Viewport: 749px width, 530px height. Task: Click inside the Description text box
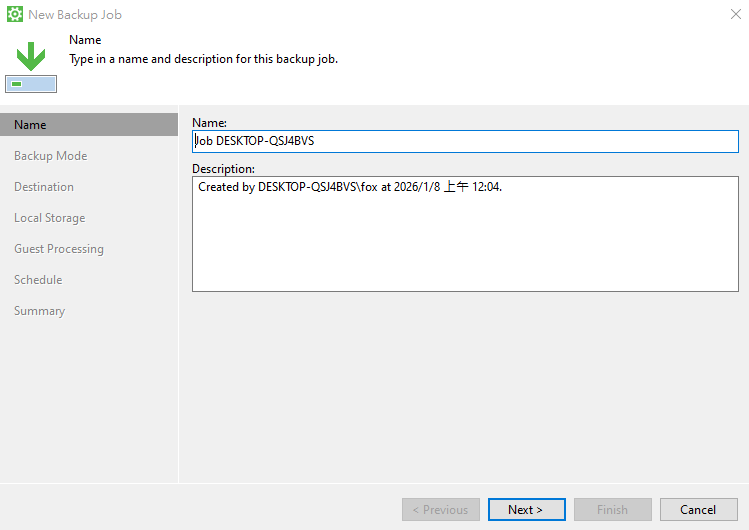click(465, 234)
